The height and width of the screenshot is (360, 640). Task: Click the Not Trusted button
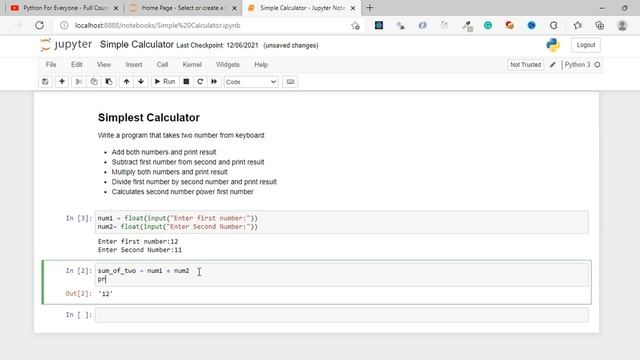point(525,64)
